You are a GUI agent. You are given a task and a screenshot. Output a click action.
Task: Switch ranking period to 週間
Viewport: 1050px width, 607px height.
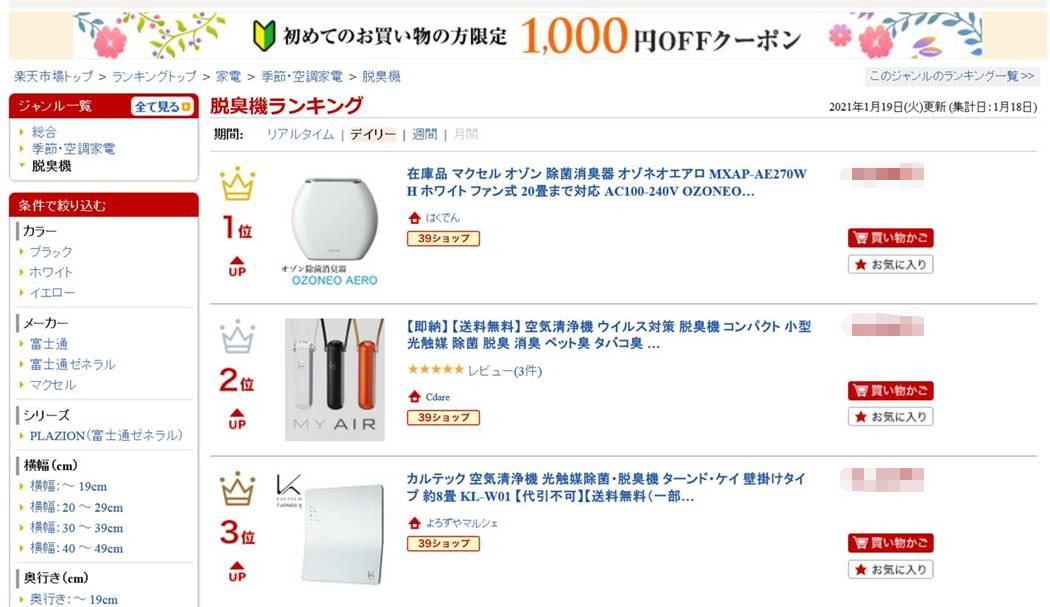tap(425, 135)
